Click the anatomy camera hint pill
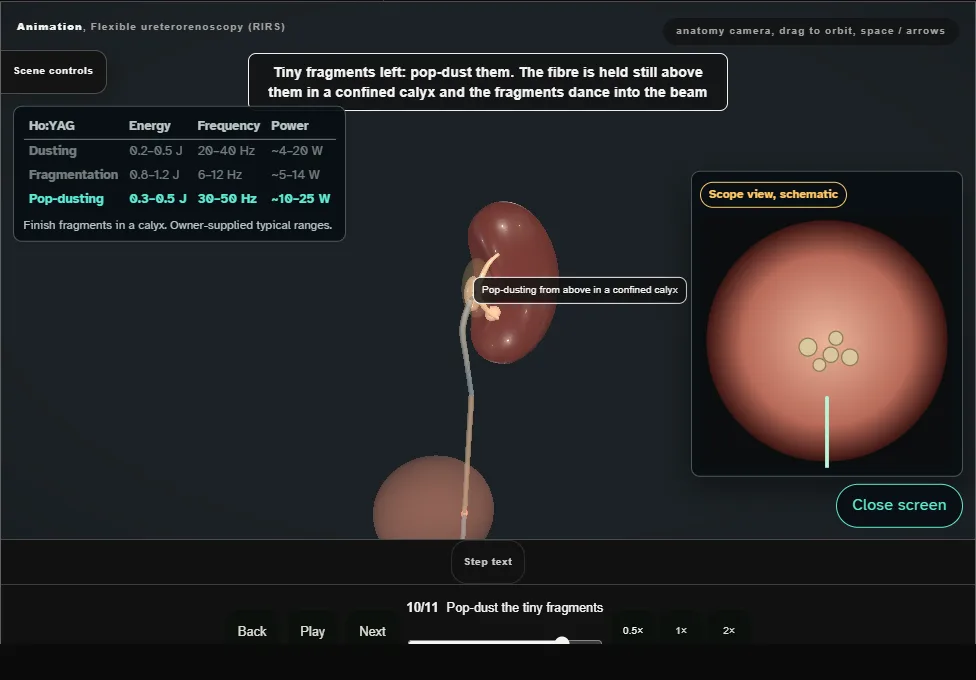Image resolution: width=976 pixels, height=680 pixels. pos(810,31)
